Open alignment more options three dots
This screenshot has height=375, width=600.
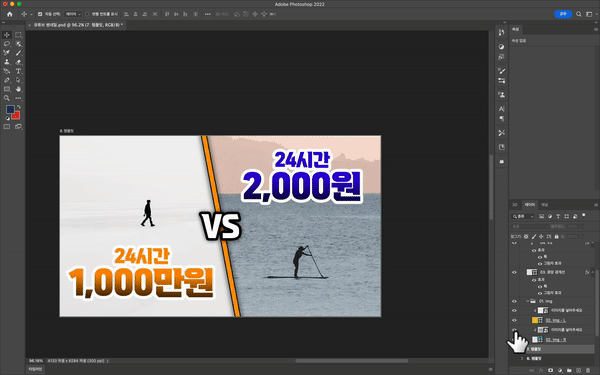(207, 14)
